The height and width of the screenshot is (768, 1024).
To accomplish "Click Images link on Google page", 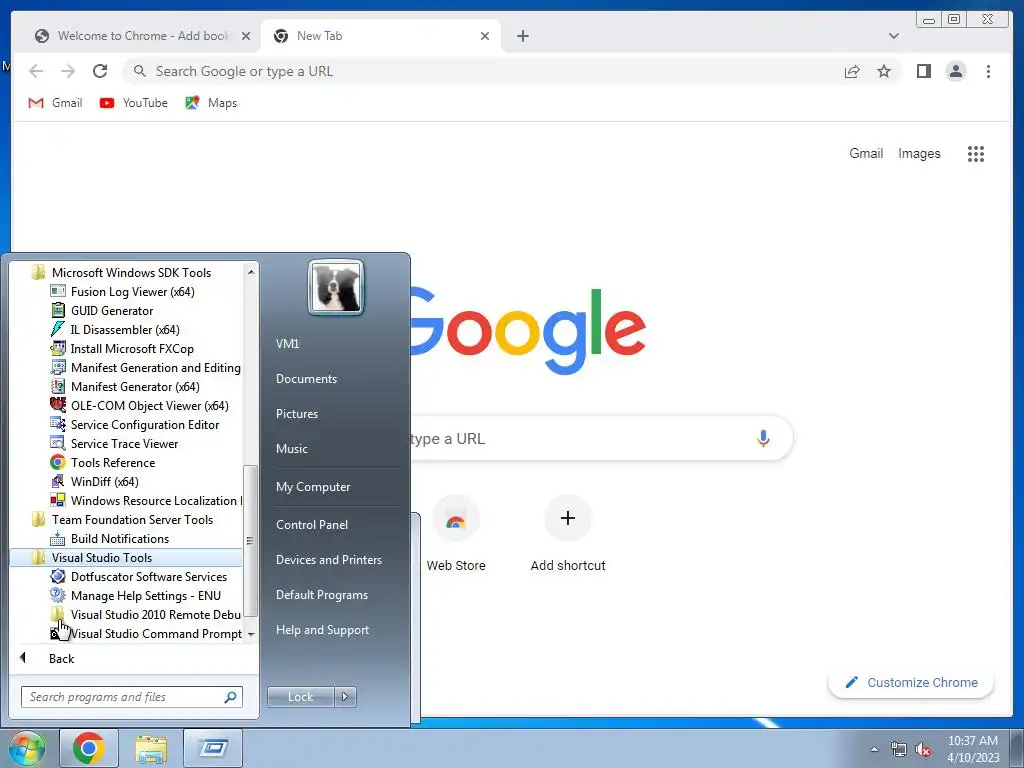I will tap(919, 153).
